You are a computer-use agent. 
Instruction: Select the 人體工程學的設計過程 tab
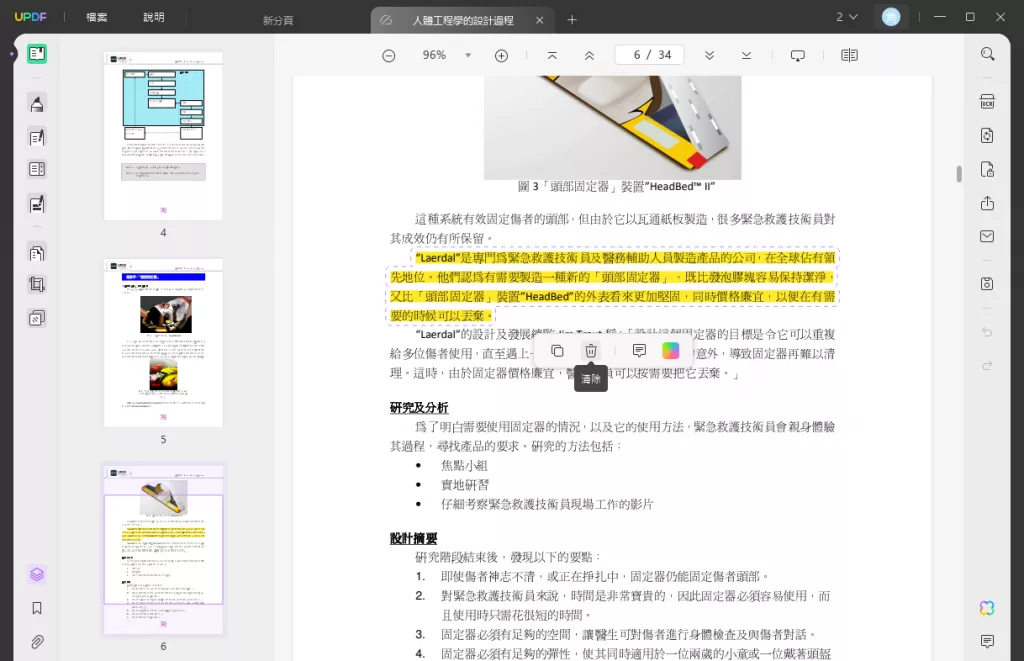tap(463, 20)
